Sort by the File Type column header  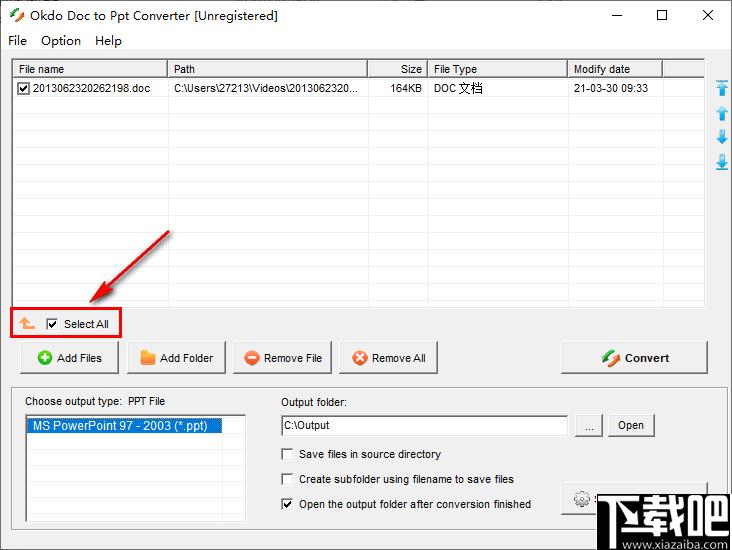pyautogui.click(x=498, y=69)
